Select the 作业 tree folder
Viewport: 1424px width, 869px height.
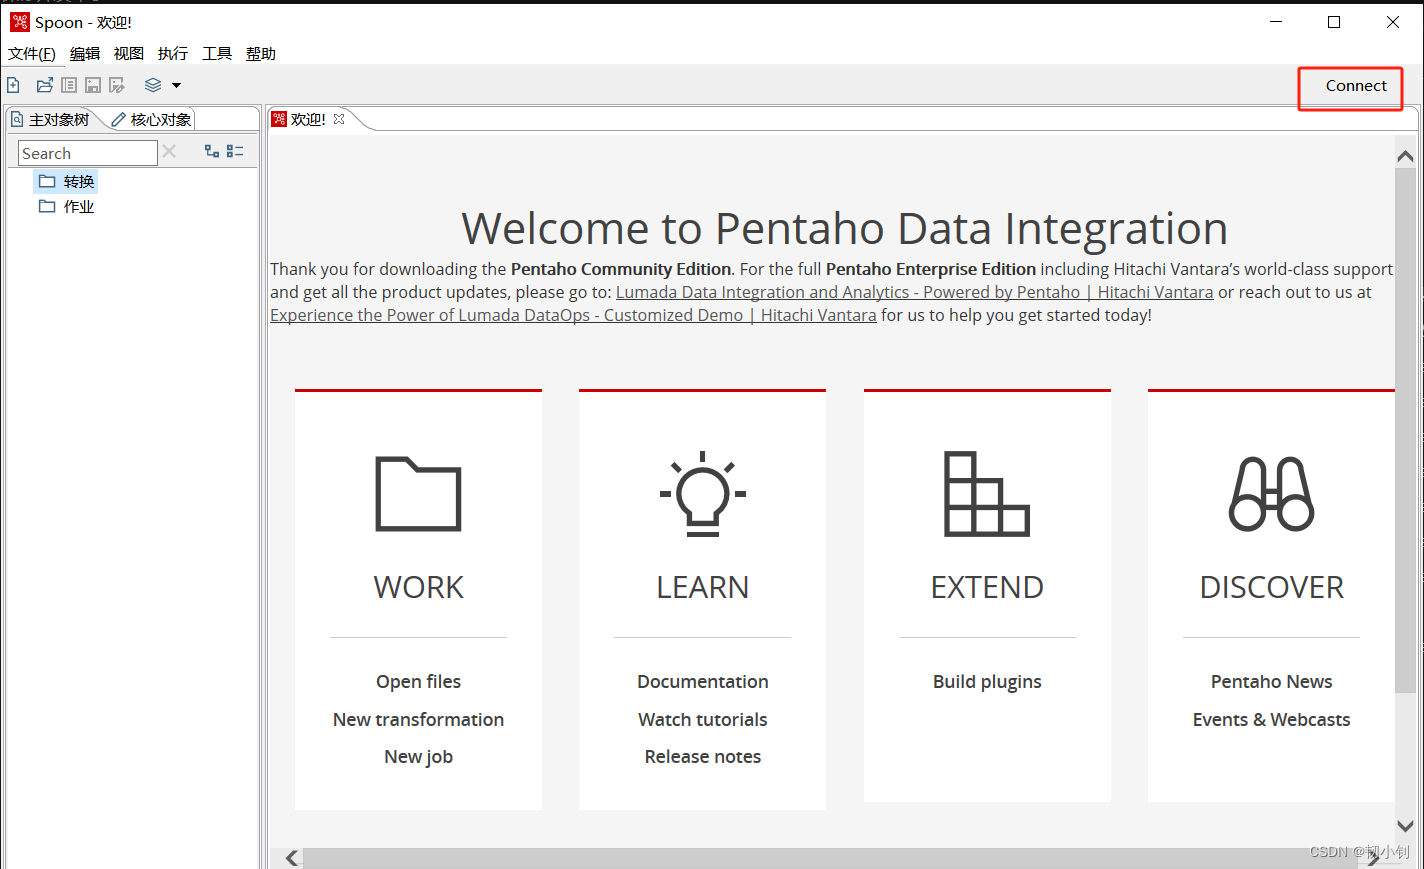pyautogui.click(x=67, y=206)
